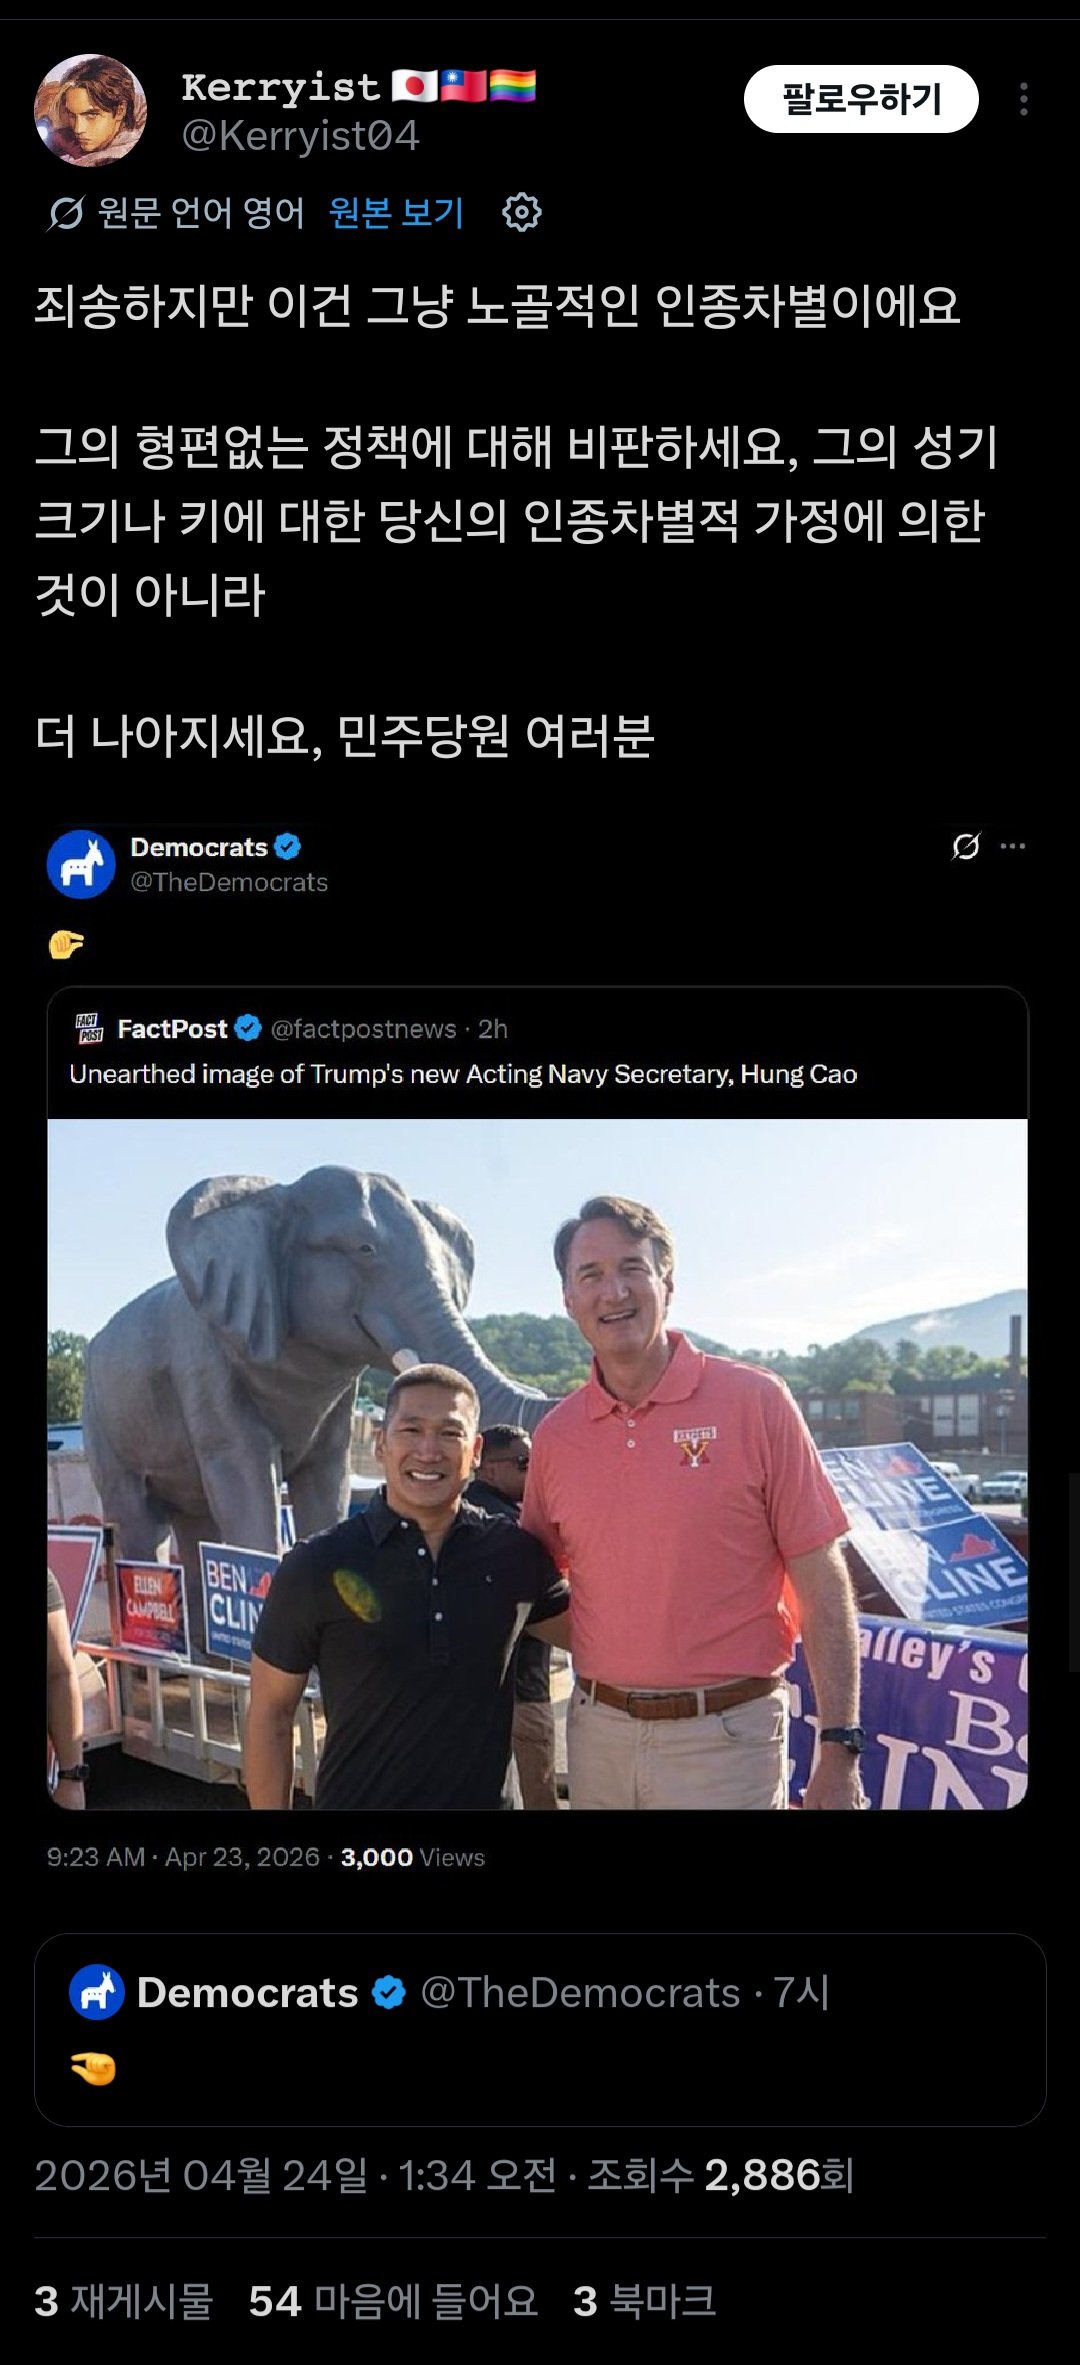
Task: Open the embedded tweet's ellipsis menu
Action: click(1013, 847)
